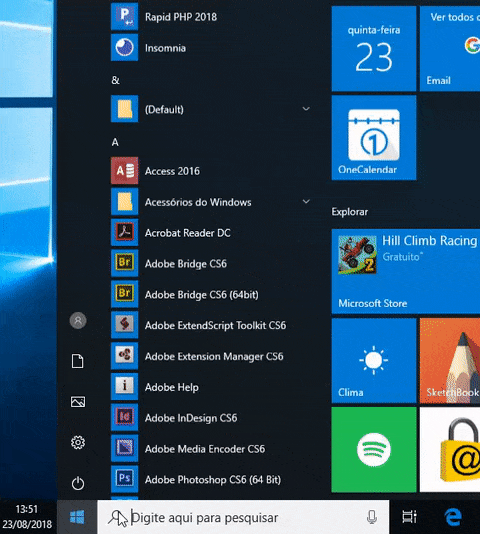Expand the (Default) folder
This screenshot has width=480, height=534.
(x=211, y=109)
